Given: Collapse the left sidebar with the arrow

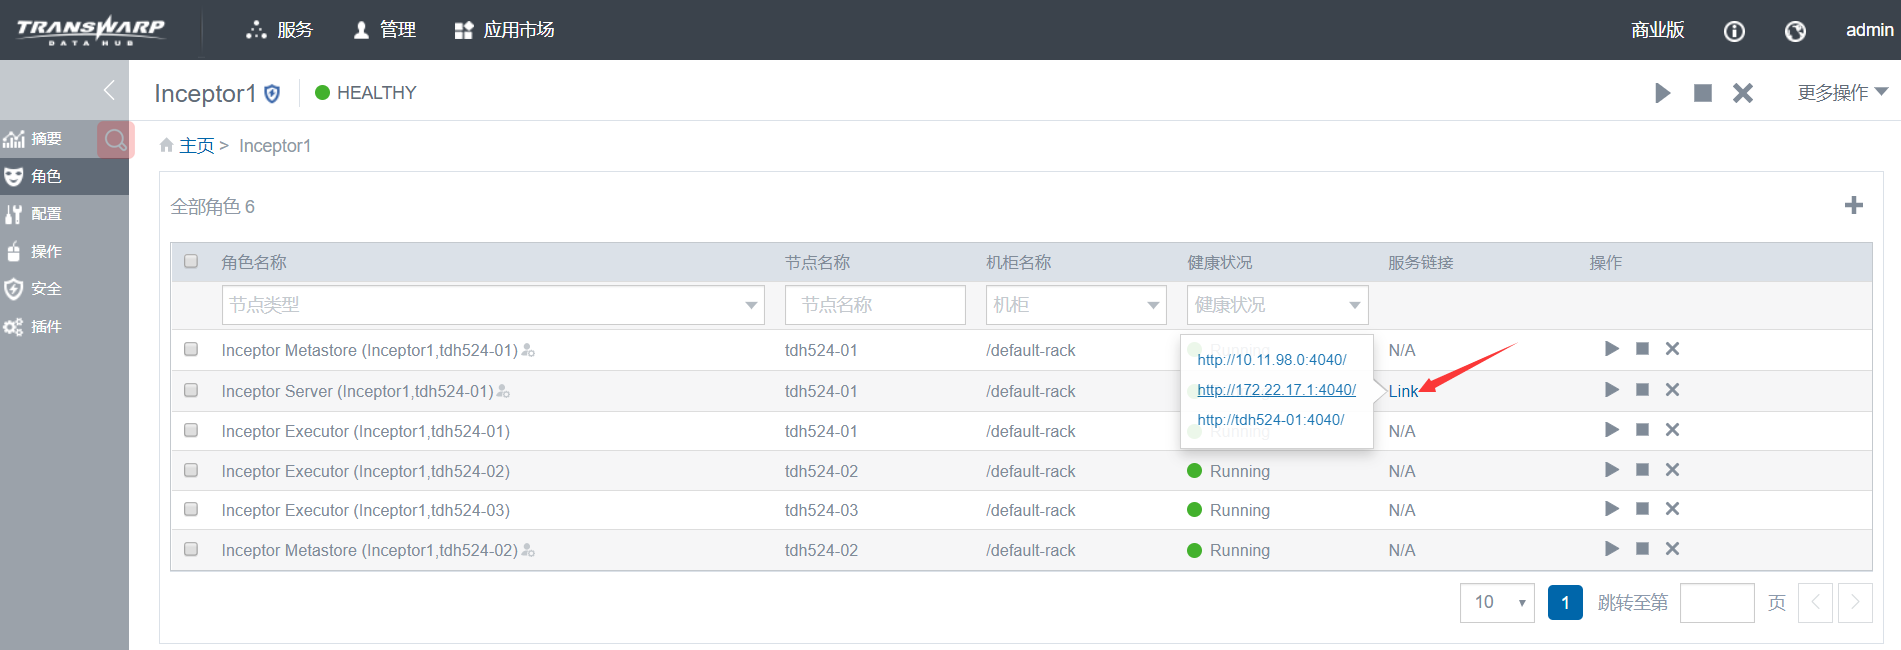Looking at the screenshot, I should click(110, 90).
